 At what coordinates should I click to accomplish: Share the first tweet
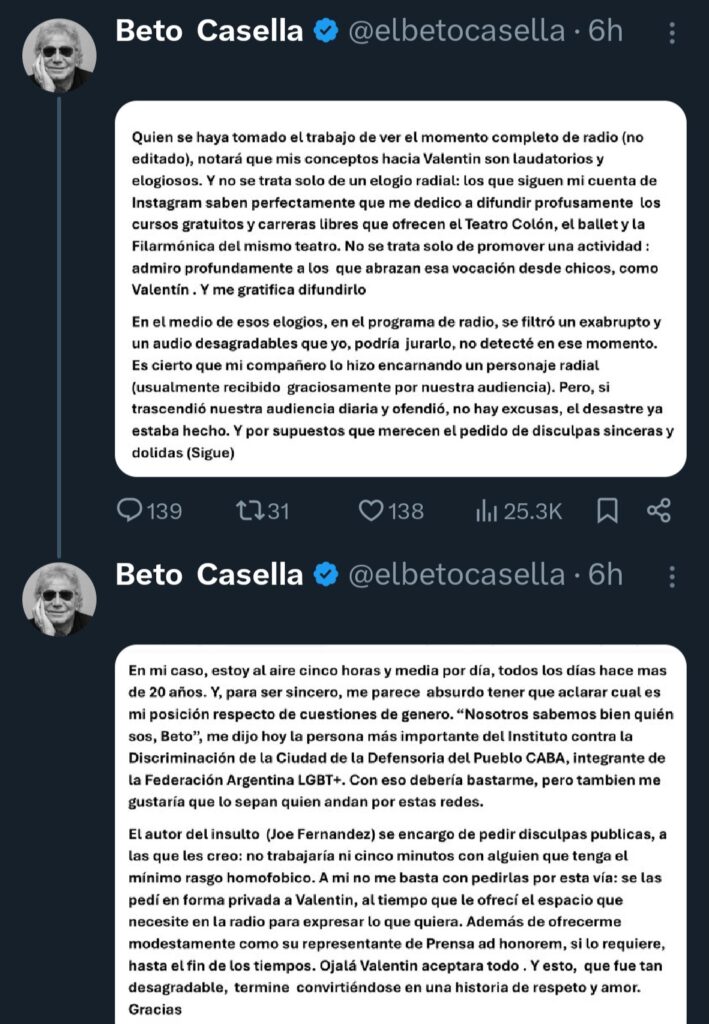658,511
